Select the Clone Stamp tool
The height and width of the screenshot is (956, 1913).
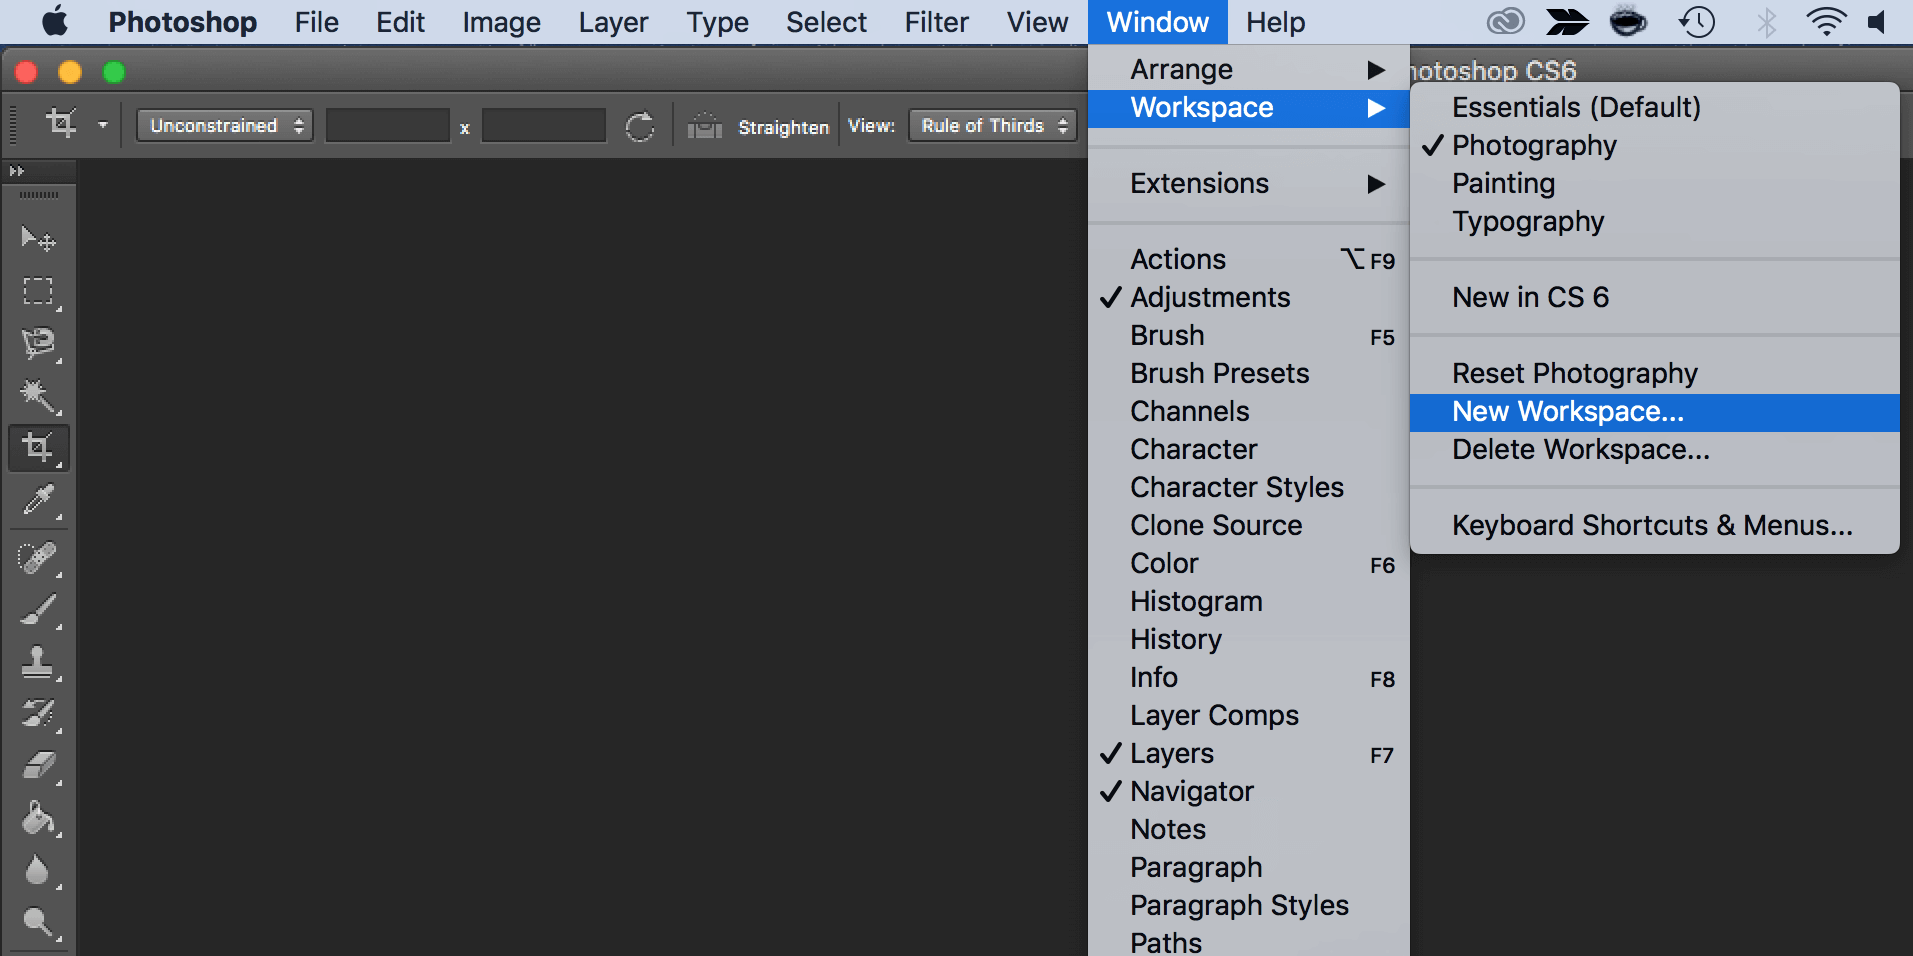38,661
